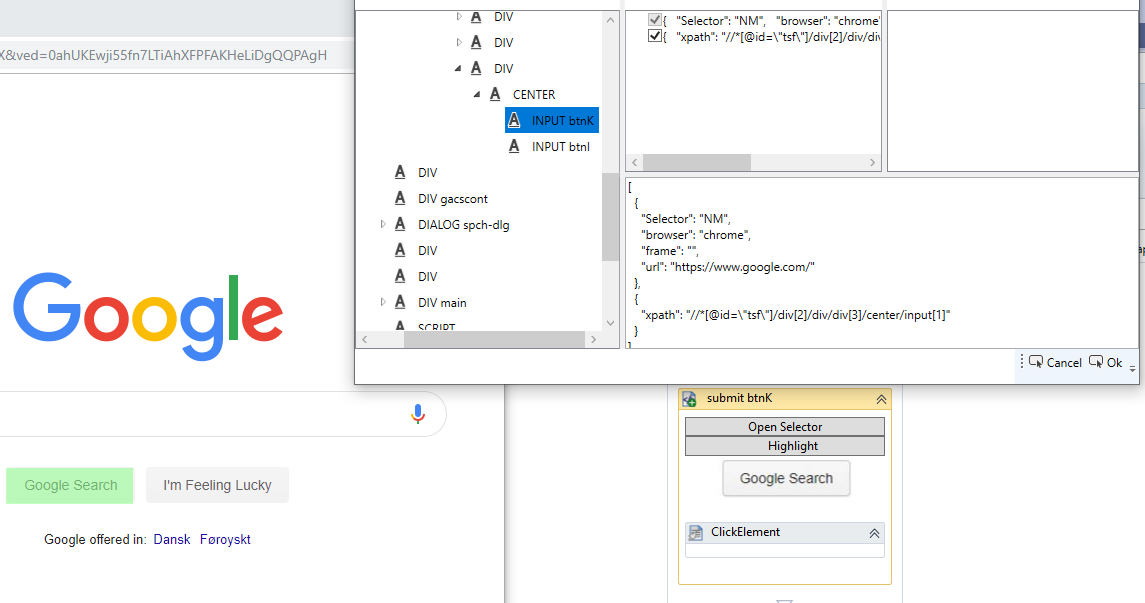Click into the selector JSON text area
Image resolution: width=1145 pixels, height=603 pixels.
click(x=881, y=262)
